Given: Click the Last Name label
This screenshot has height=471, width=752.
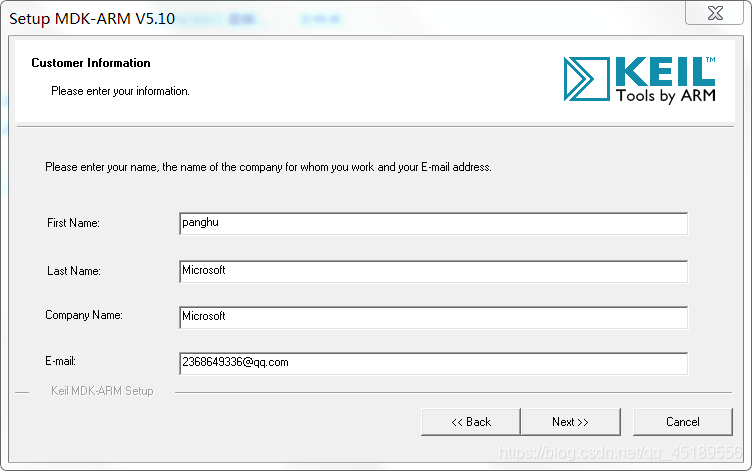Looking at the screenshot, I should point(74,271).
